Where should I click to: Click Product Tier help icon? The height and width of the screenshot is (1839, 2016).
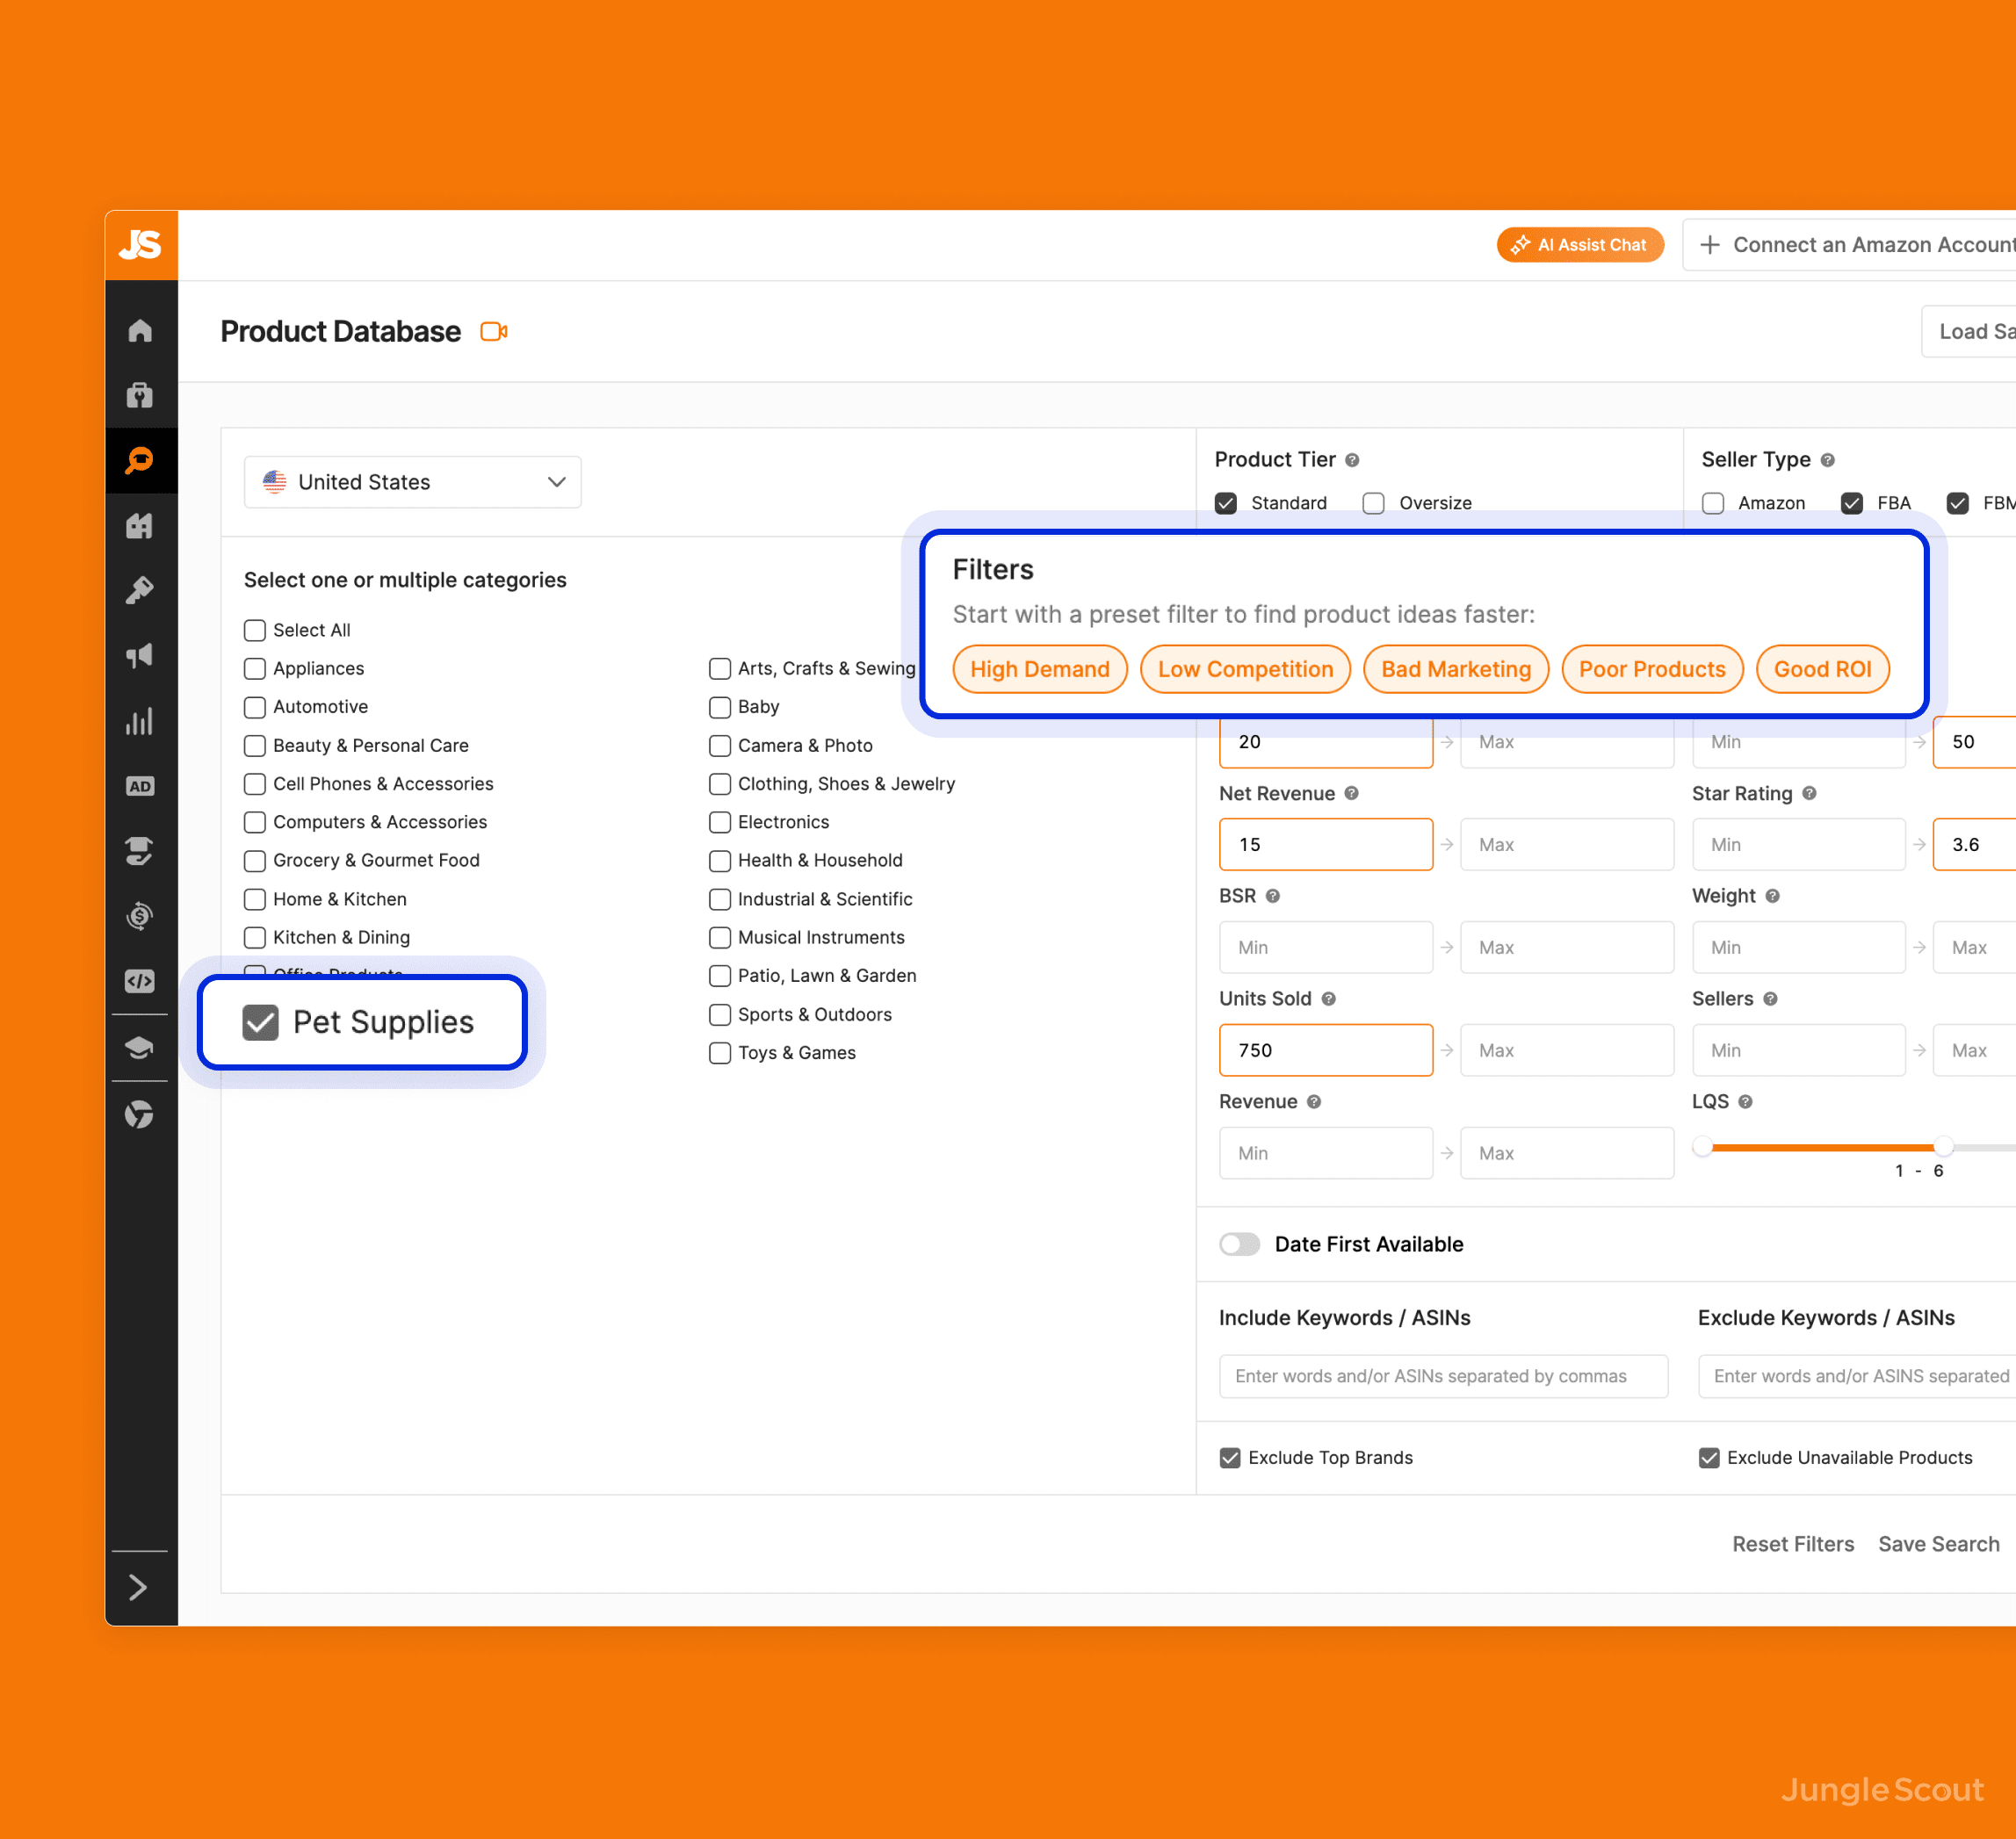[x=1352, y=460]
